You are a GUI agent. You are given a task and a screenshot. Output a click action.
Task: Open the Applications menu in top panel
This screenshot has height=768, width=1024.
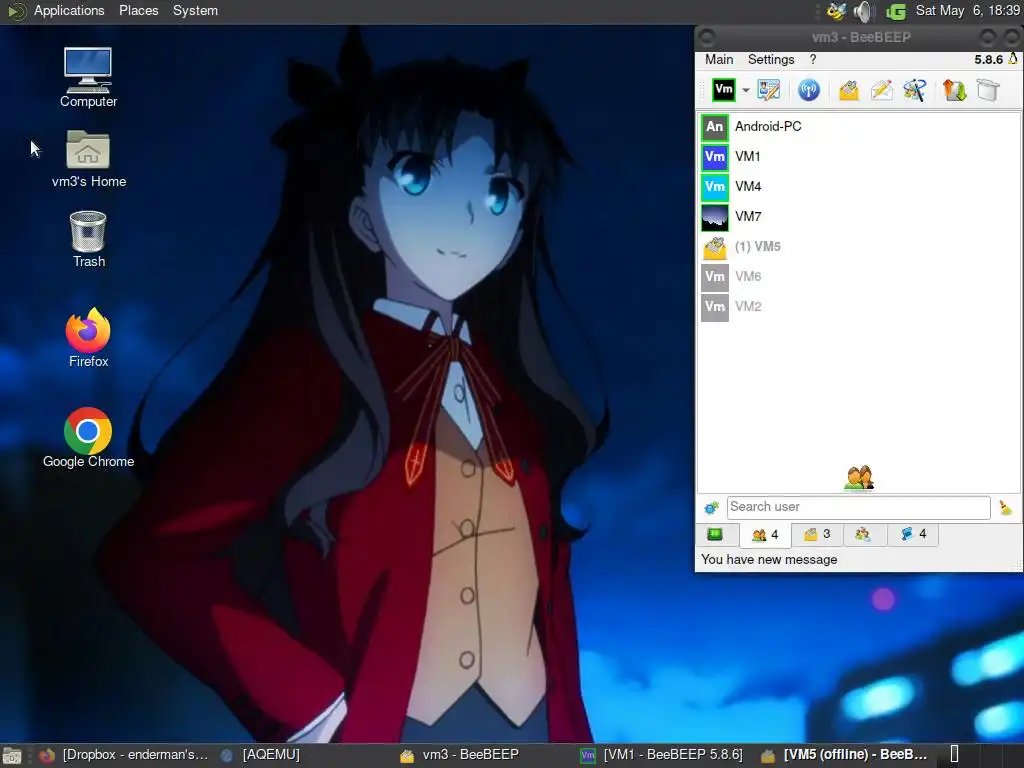coord(69,10)
